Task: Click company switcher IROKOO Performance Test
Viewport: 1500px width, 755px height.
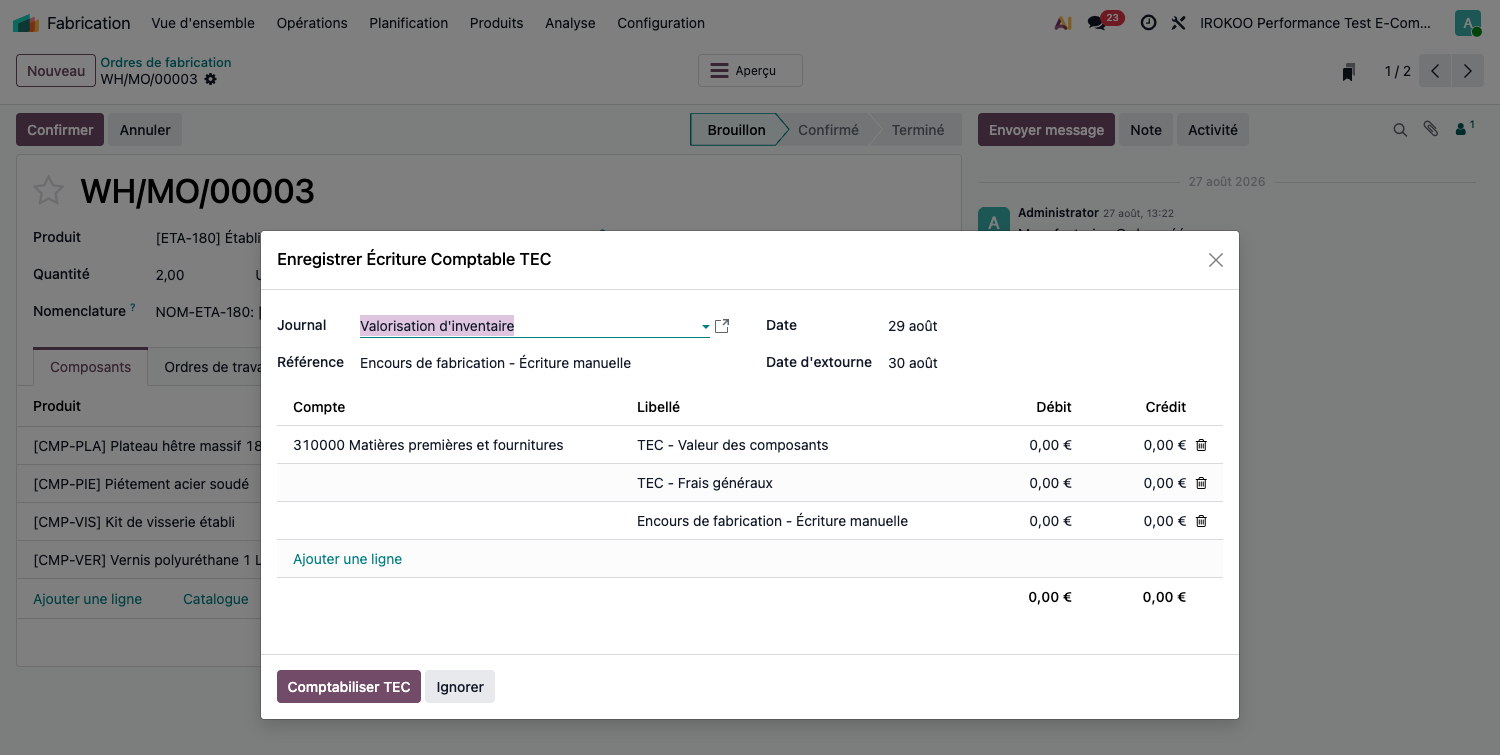Action: point(1315,23)
